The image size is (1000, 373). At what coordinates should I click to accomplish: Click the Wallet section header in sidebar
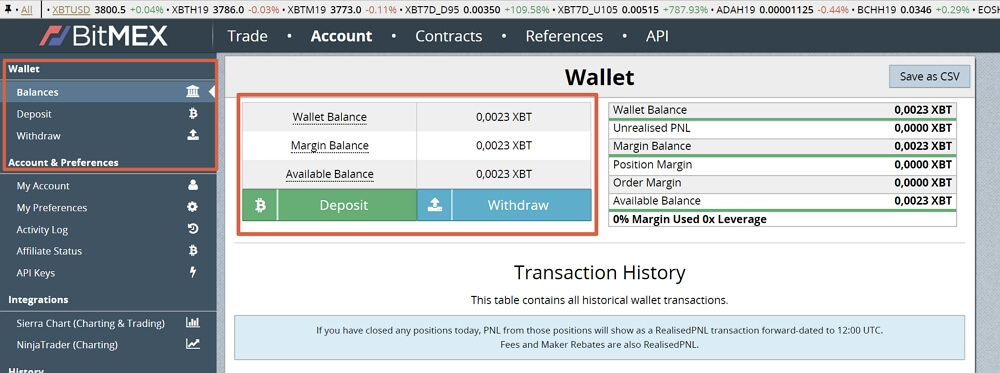24,69
